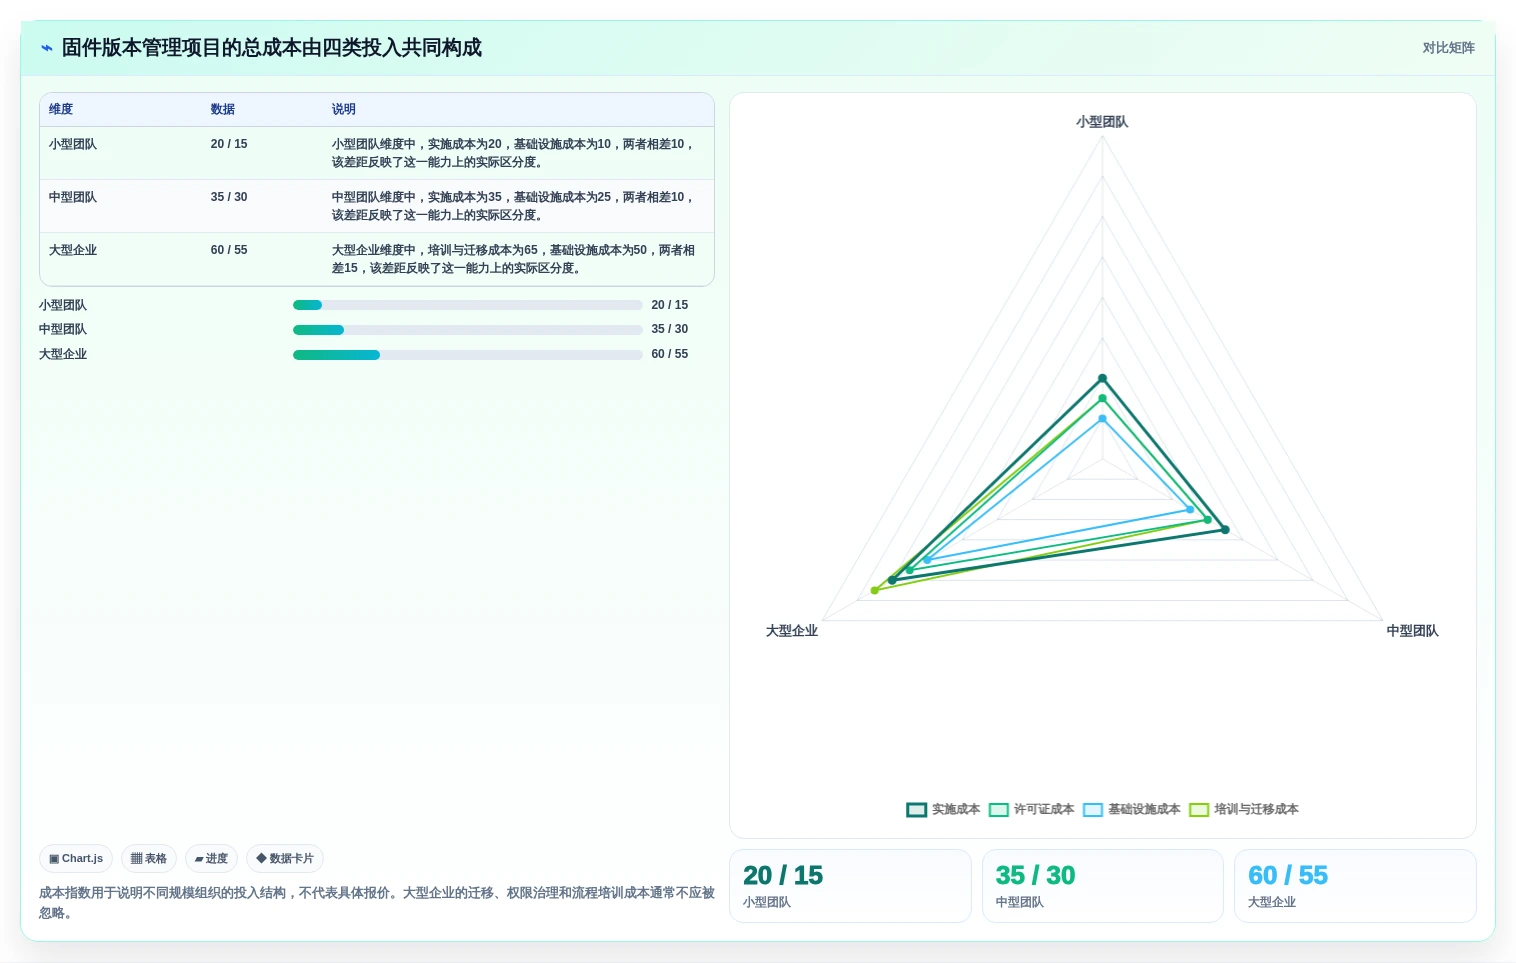
Task: Click the 35 / 30 value beside progress bar
Action: [x=670, y=329]
